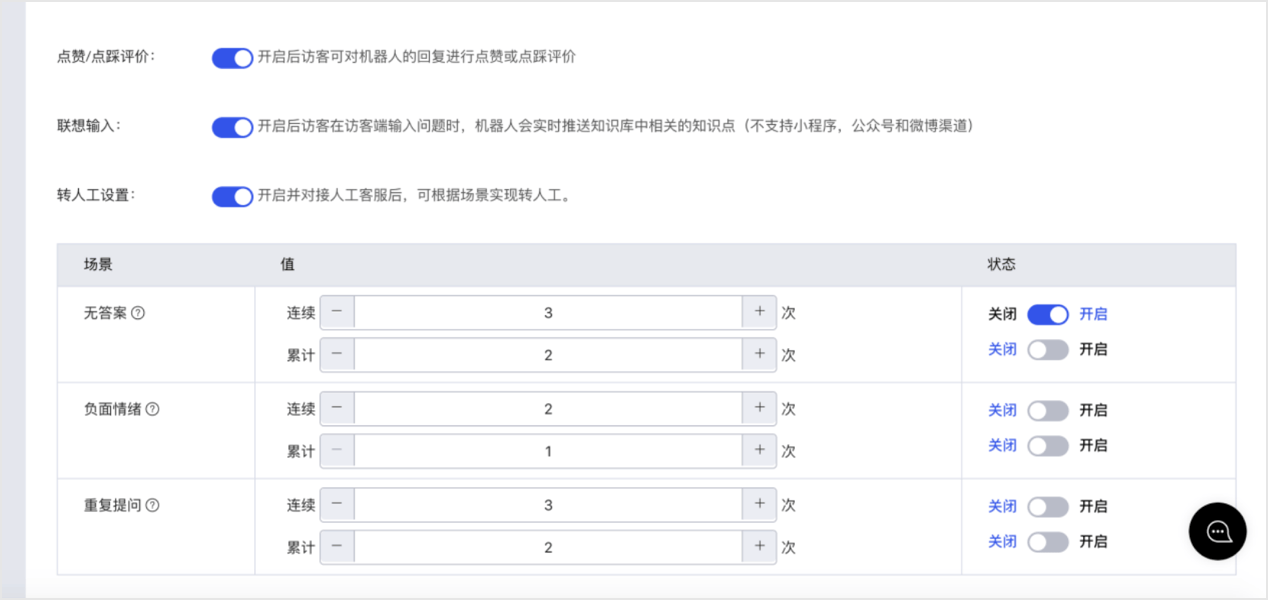Screen dimensions: 1268x600
Task: Click help icon next to 负面情绪
Action: pyautogui.click(x=152, y=409)
